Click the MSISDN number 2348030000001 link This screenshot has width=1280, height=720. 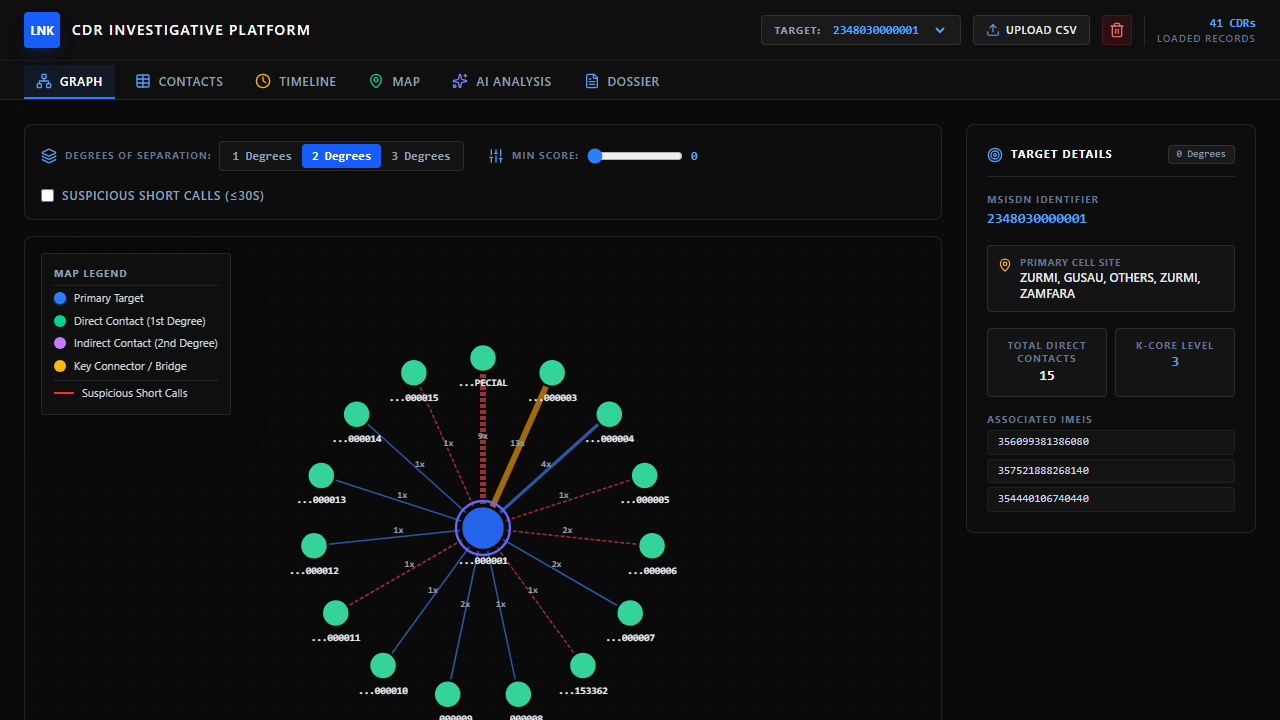tap(1037, 218)
